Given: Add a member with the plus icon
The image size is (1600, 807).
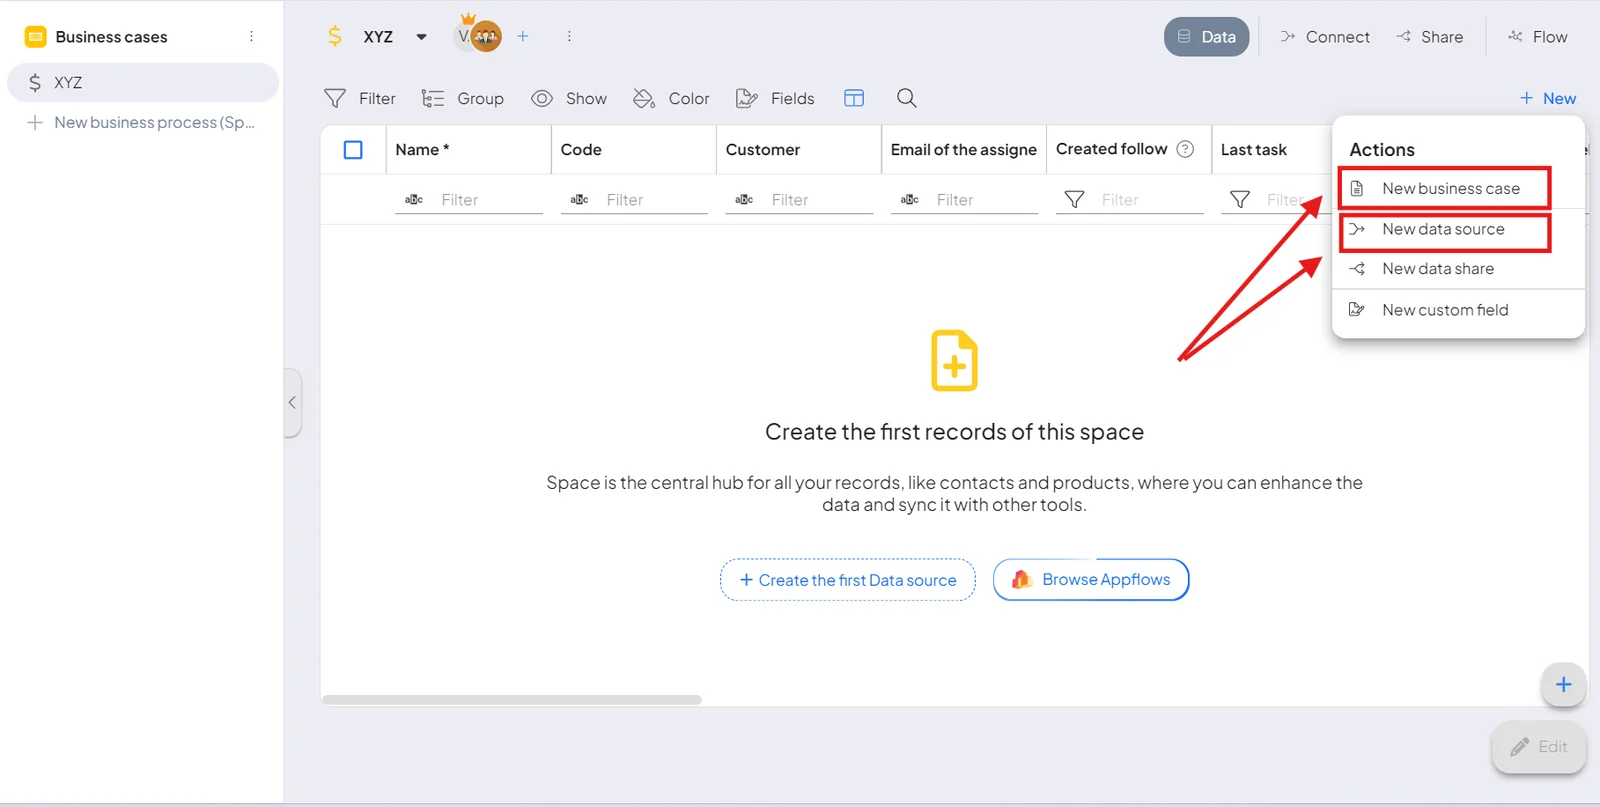Looking at the screenshot, I should coord(523,36).
